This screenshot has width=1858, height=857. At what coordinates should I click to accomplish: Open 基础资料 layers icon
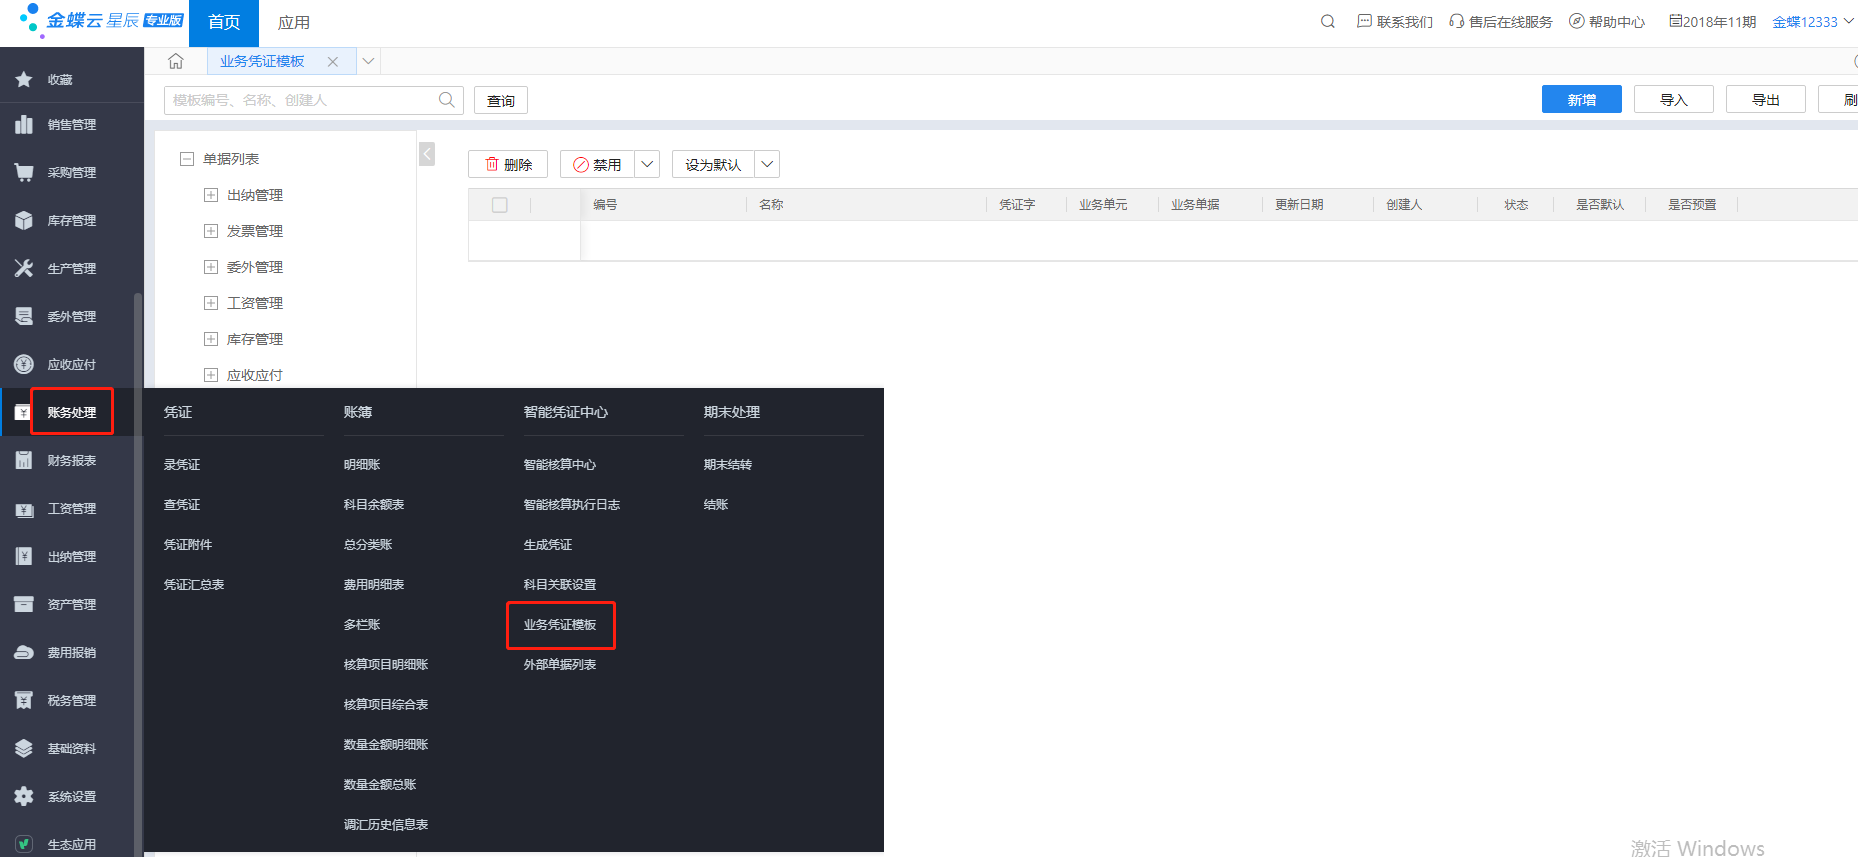24,748
